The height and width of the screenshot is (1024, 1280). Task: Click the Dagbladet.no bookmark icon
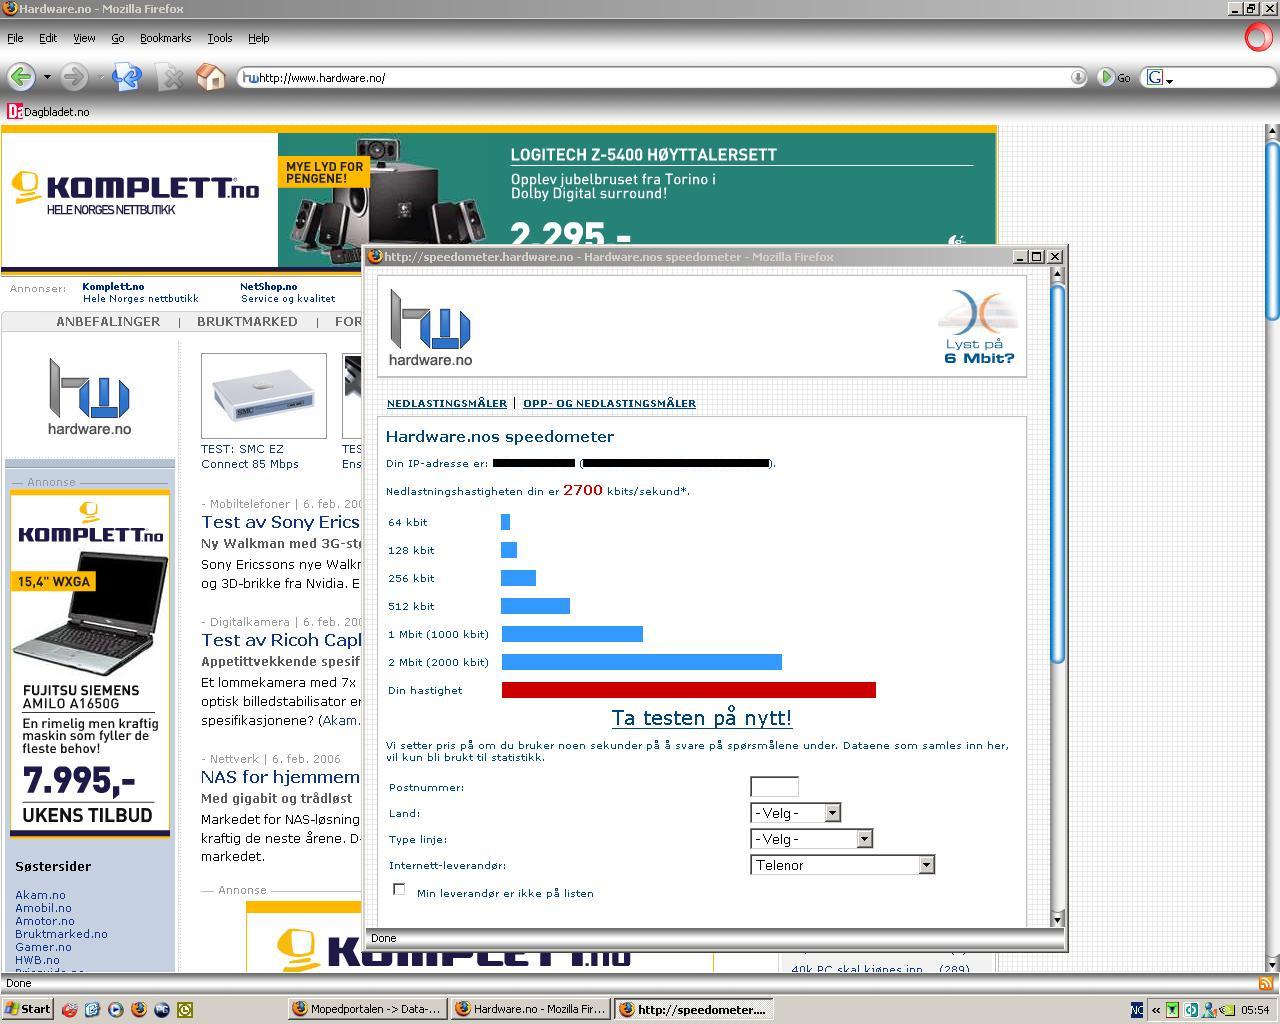coord(14,112)
